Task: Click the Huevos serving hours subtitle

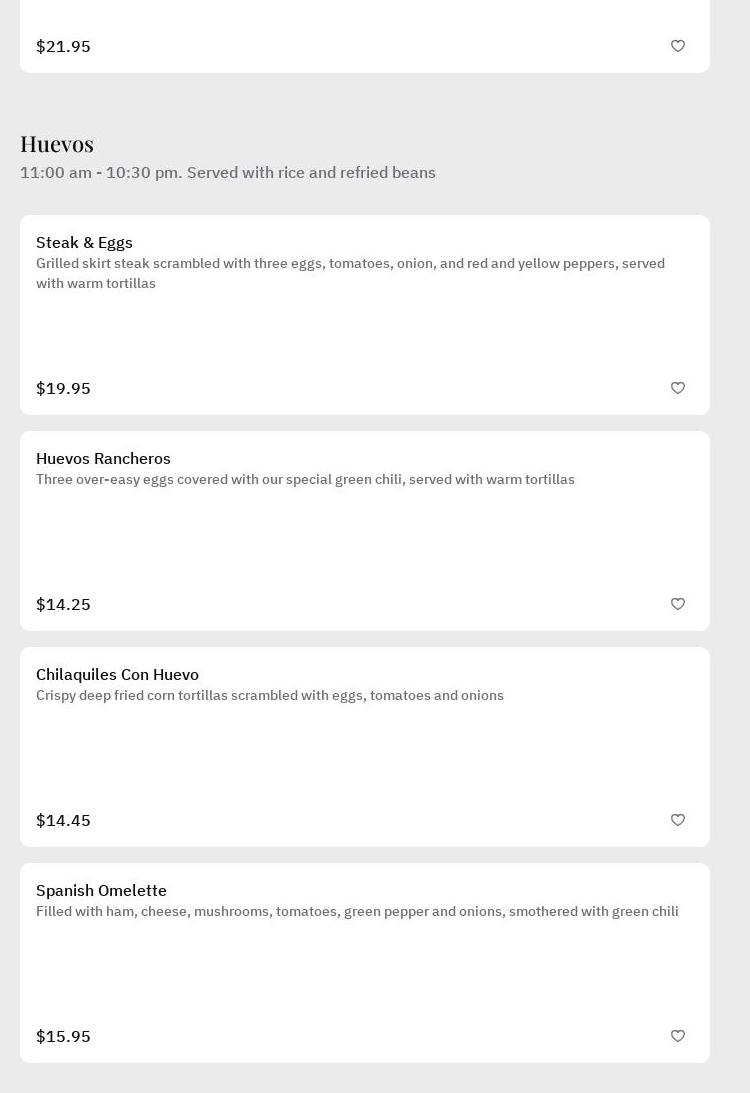Action: (x=228, y=172)
